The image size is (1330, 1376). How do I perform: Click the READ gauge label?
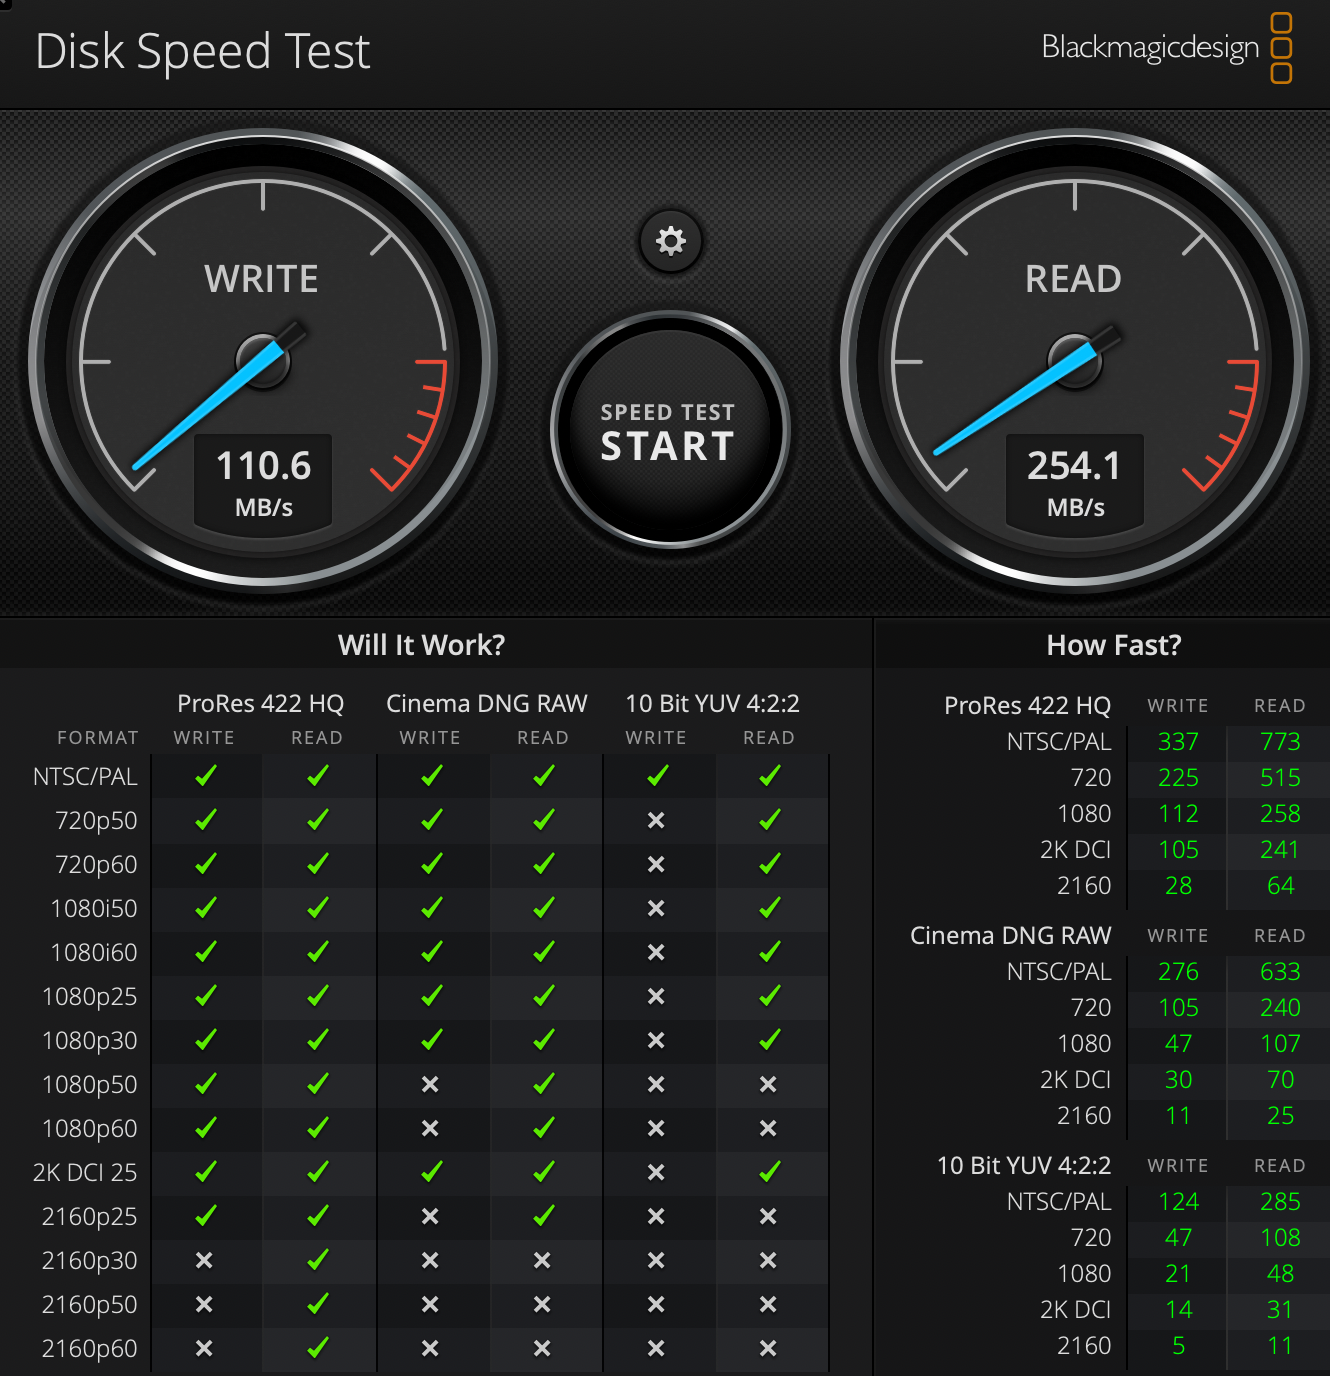point(1073,279)
